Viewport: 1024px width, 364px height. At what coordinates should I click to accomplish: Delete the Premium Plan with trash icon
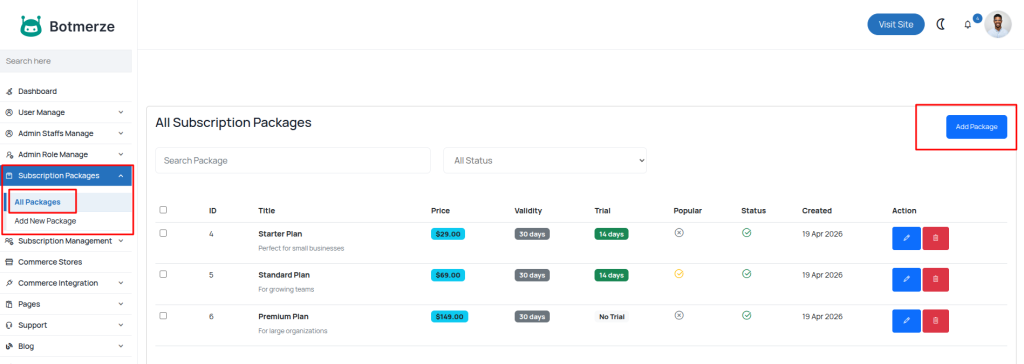click(x=935, y=321)
